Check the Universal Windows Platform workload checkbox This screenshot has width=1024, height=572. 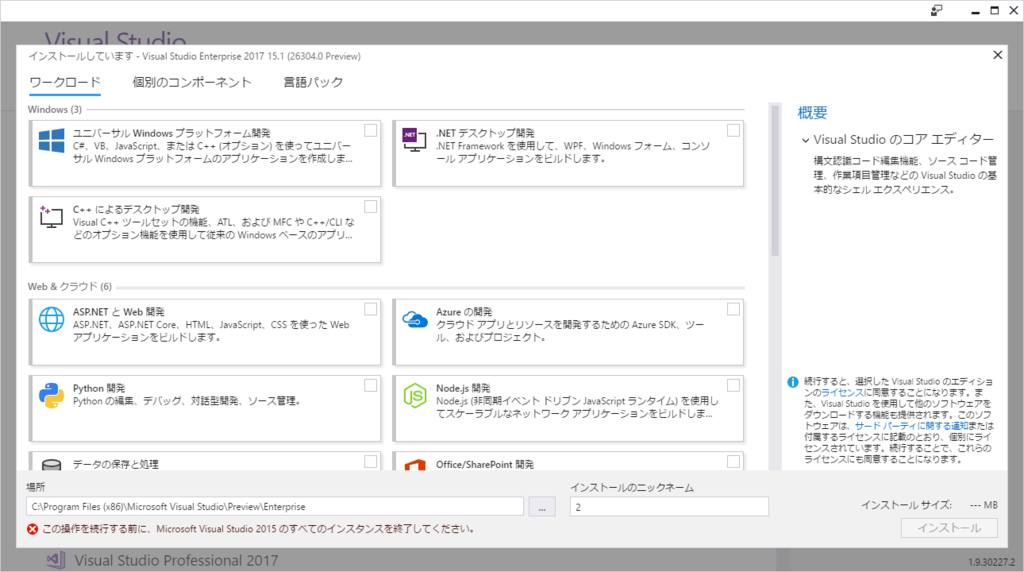click(370, 131)
